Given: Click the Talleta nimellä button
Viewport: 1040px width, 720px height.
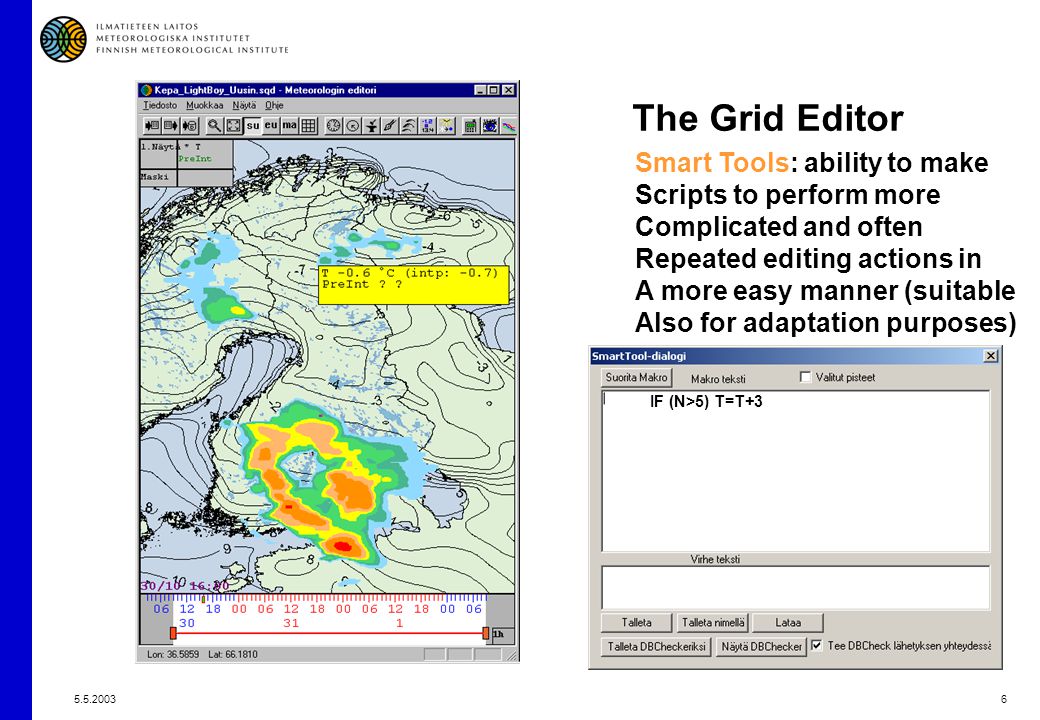Looking at the screenshot, I should 712,623.
